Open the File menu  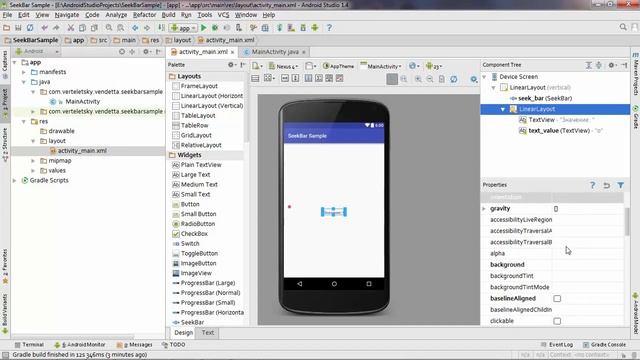coord(7,15)
